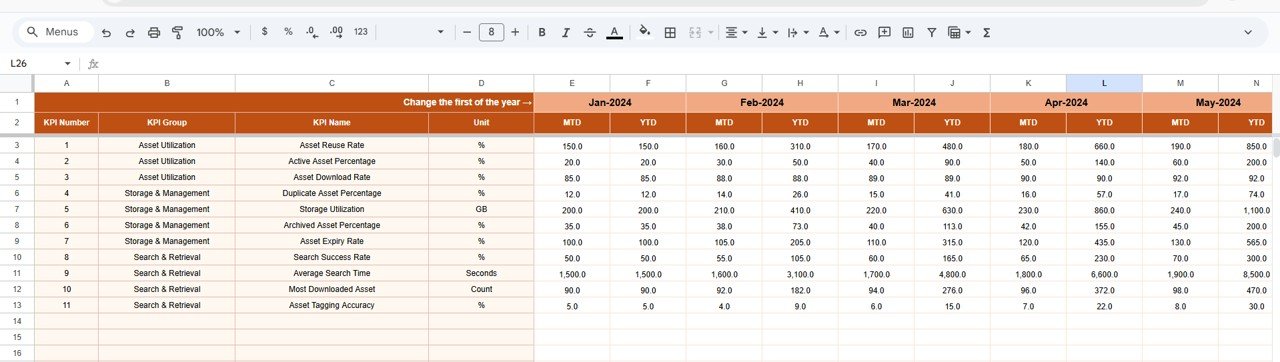Open more number formats (123)
Image resolution: width=1280 pixels, height=362 pixels.
361,32
